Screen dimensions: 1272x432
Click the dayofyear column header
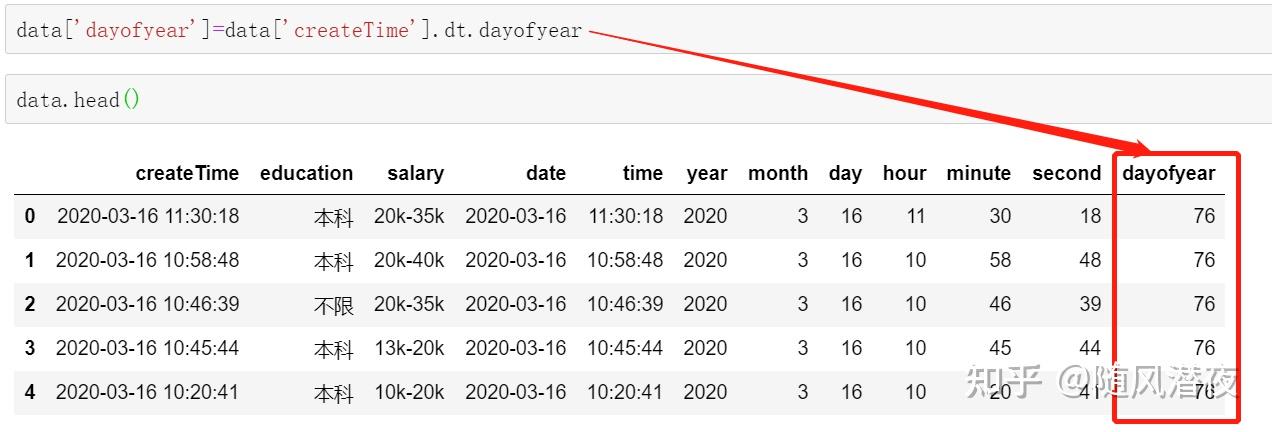(x=1168, y=173)
